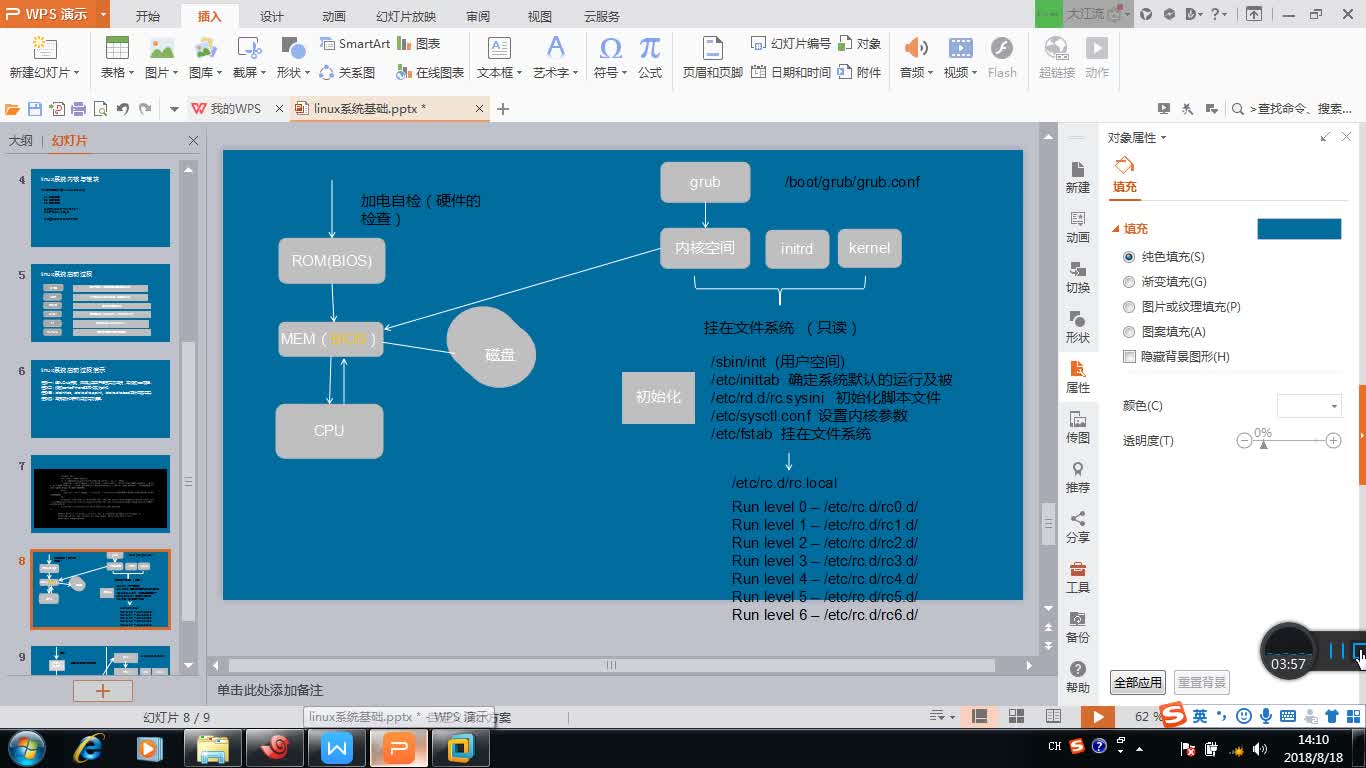Image resolution: width=1366 pixels, height=768 pixels.
Task: Click the New Slide (新建幻灯片) icon
Action: click(x=44, y=49)
